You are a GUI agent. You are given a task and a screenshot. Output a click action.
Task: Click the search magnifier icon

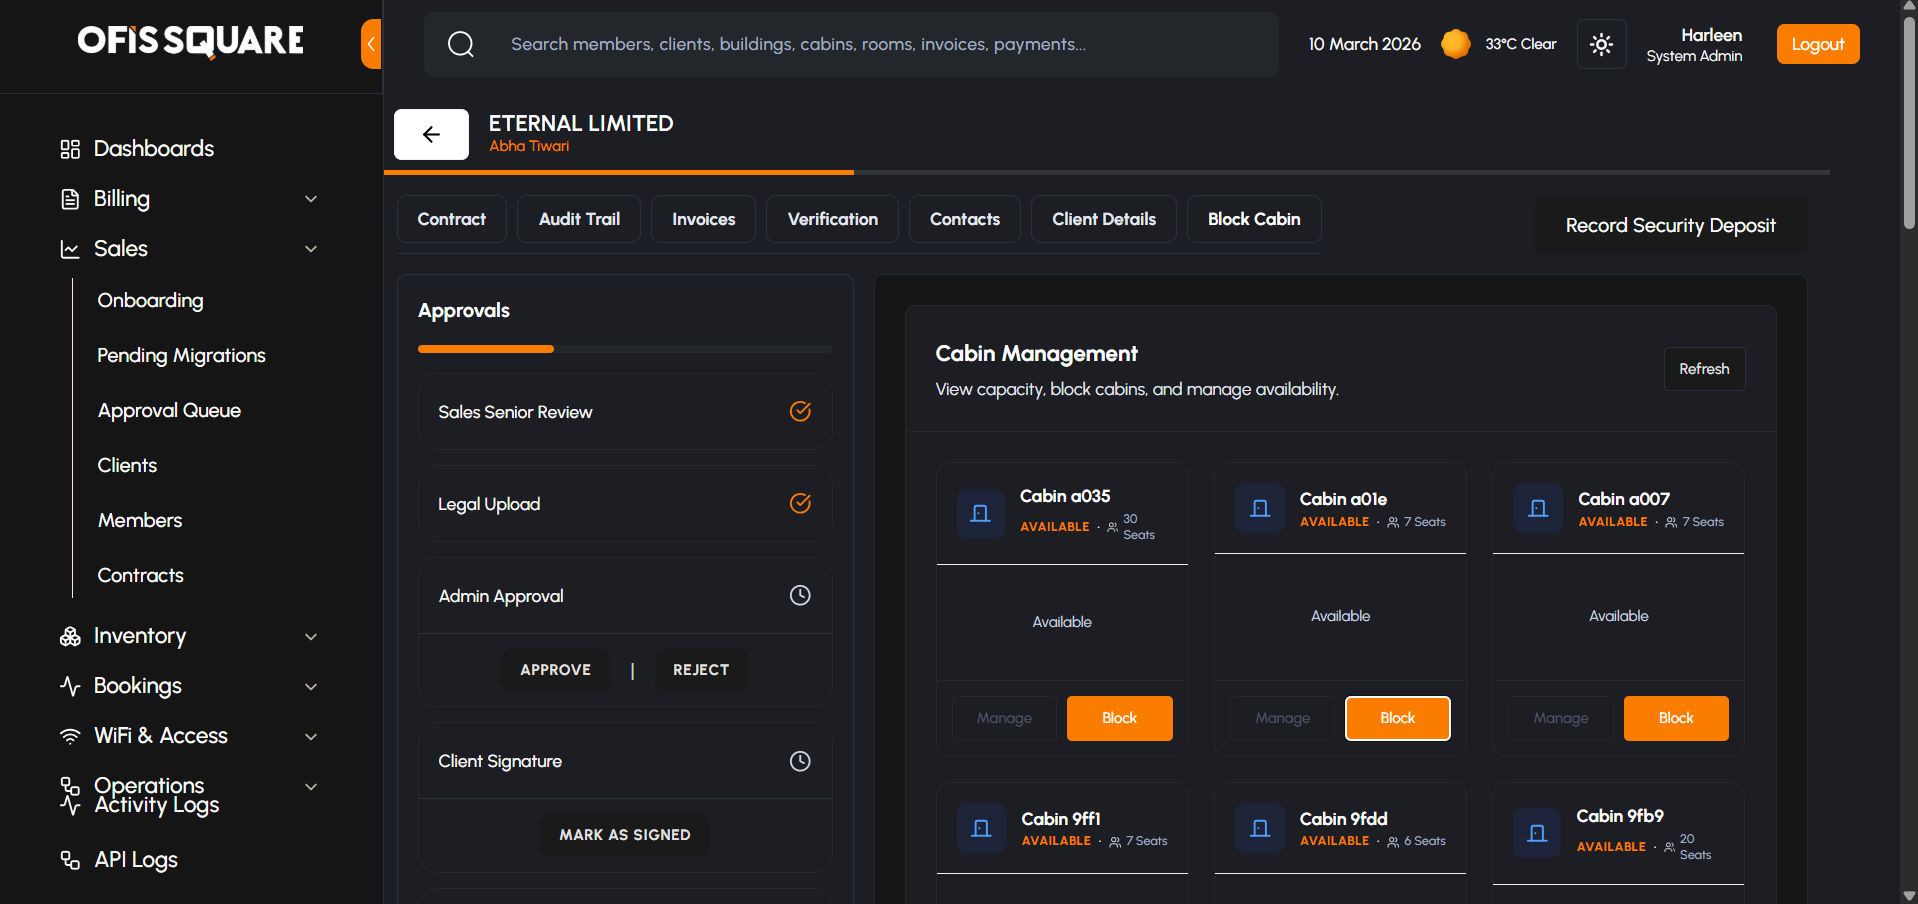461,44
